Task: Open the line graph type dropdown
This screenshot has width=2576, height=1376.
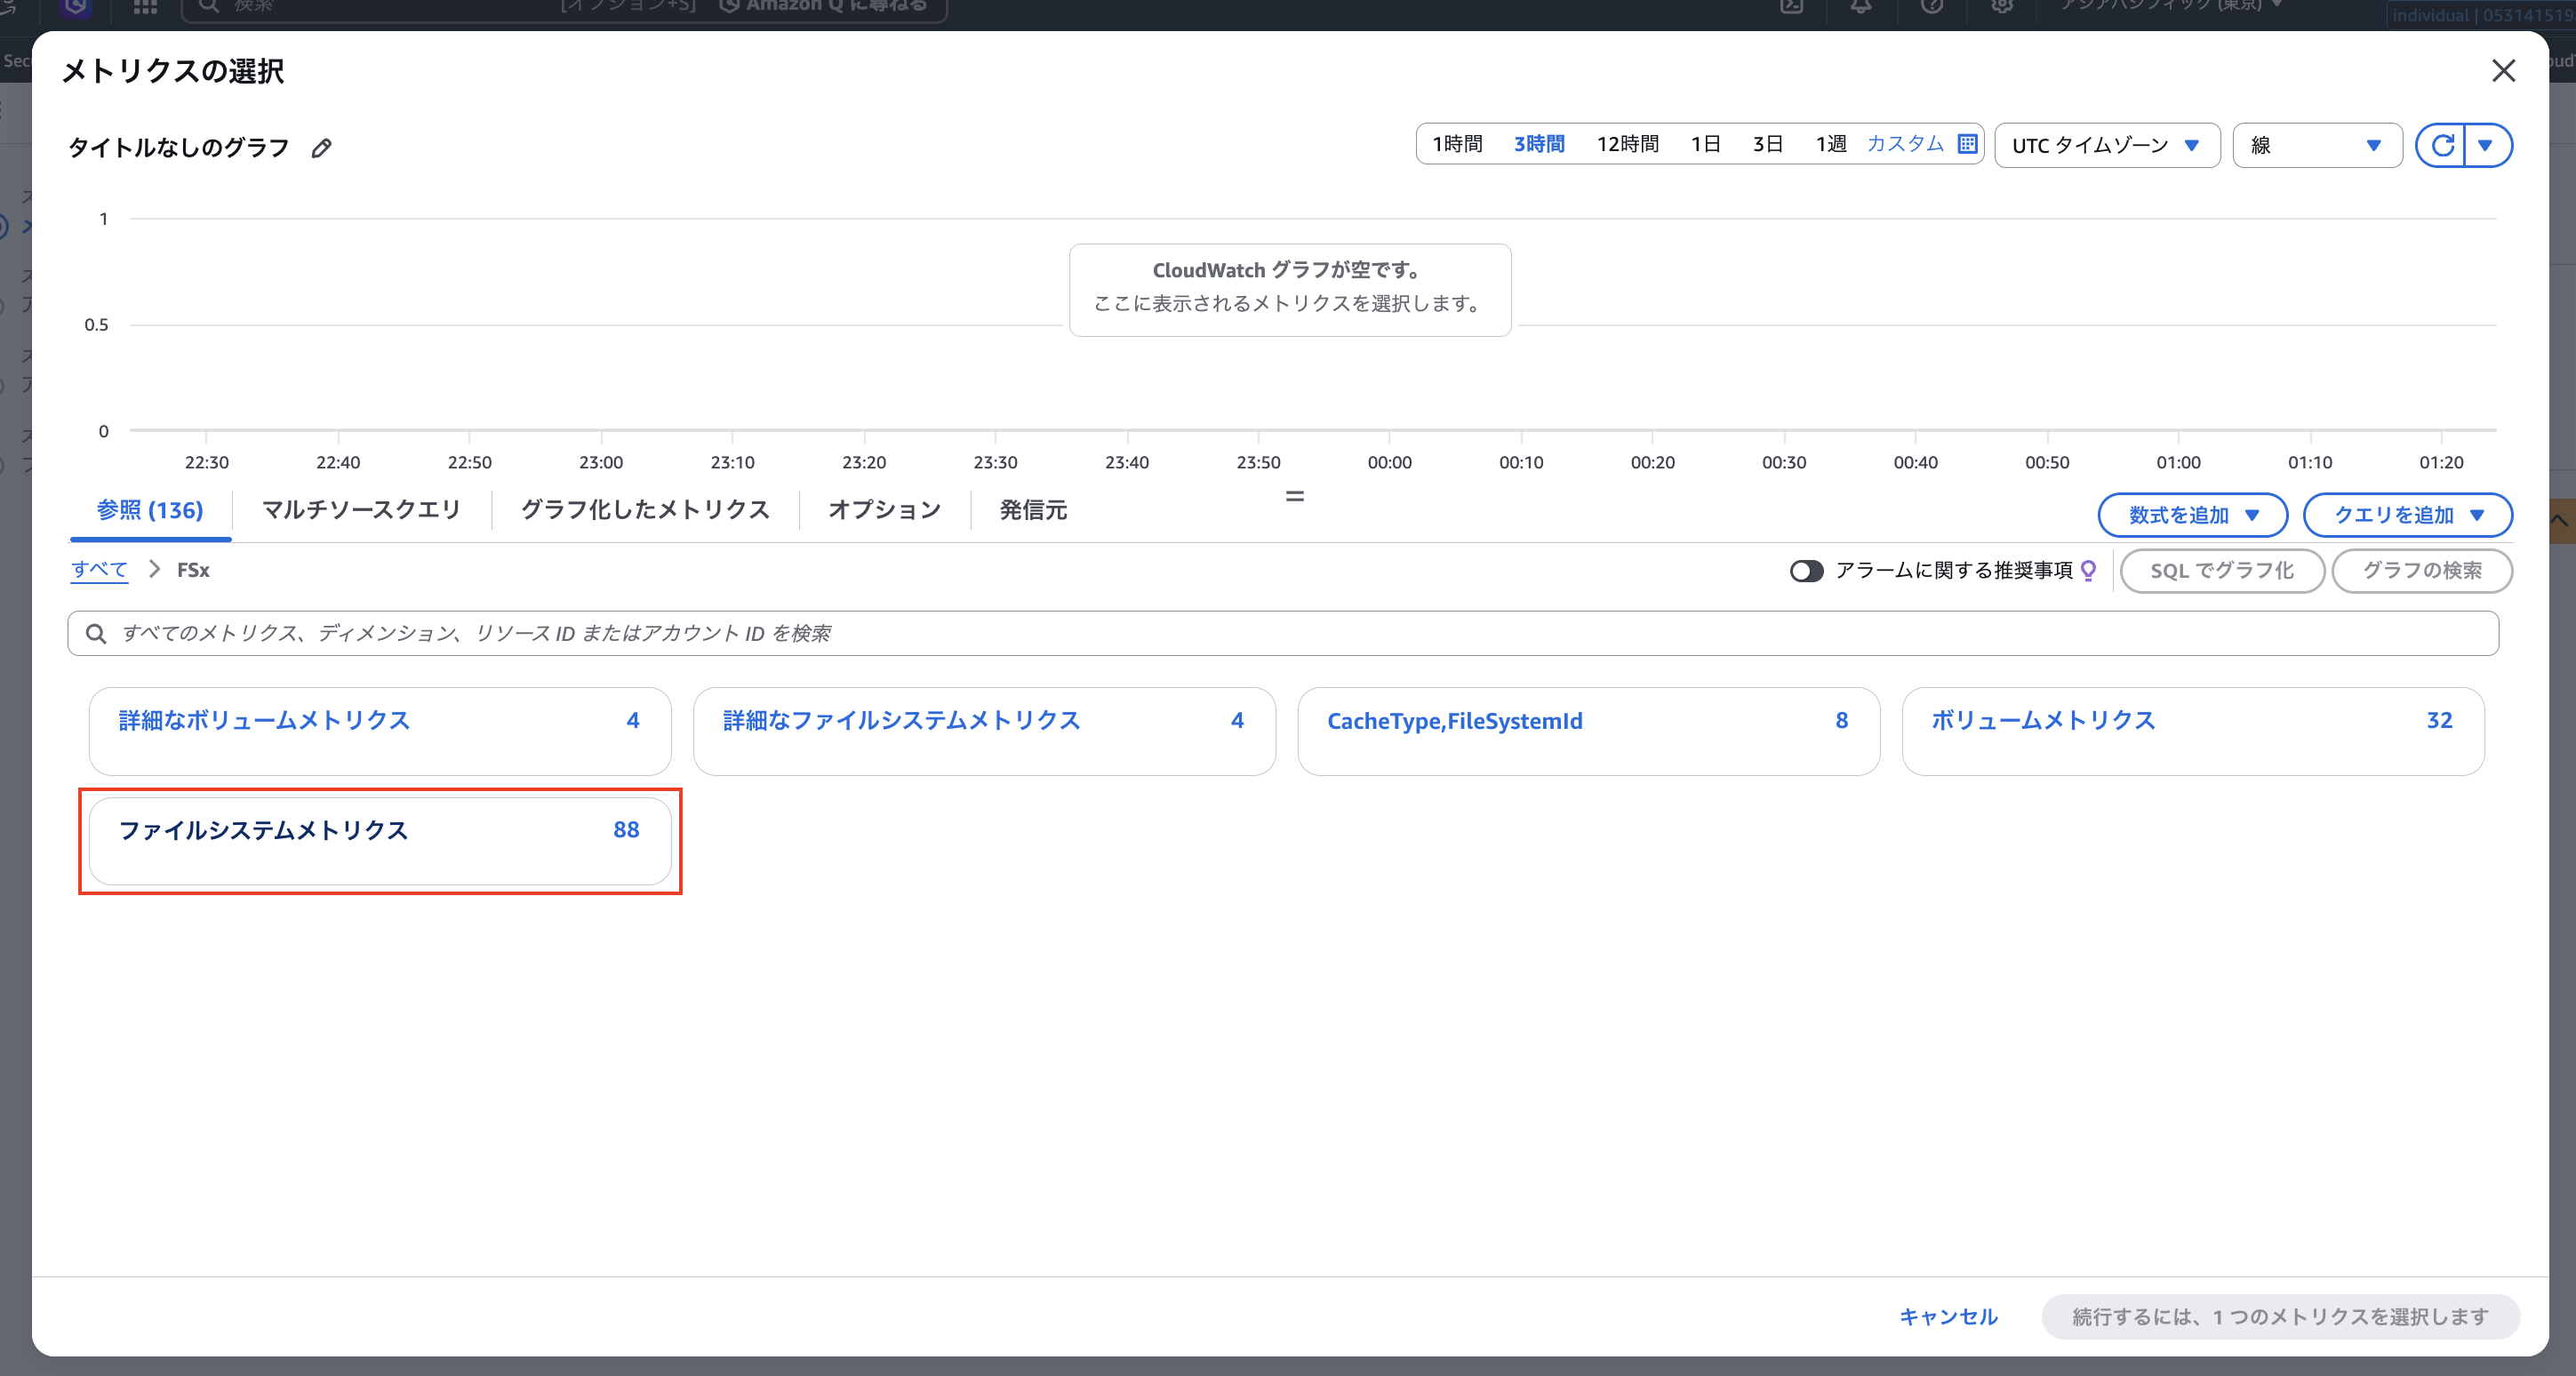Action: point(2316,146)
